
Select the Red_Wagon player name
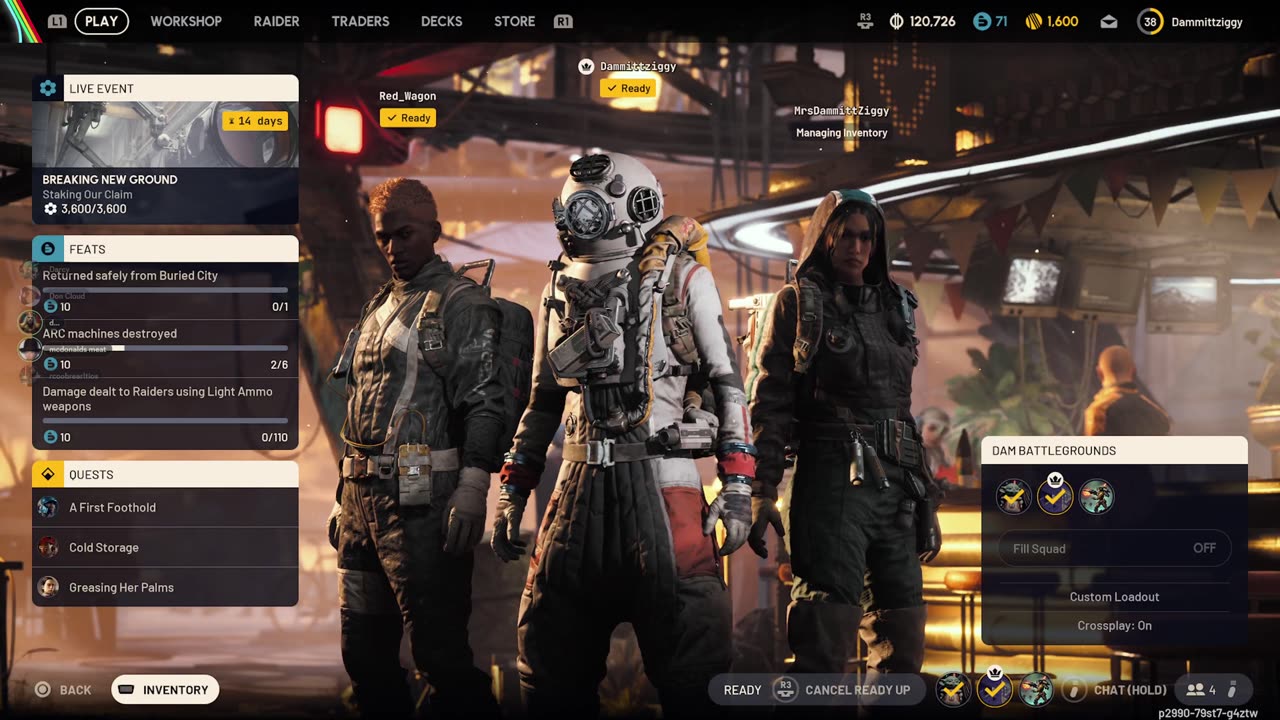(x=407, y=96)
